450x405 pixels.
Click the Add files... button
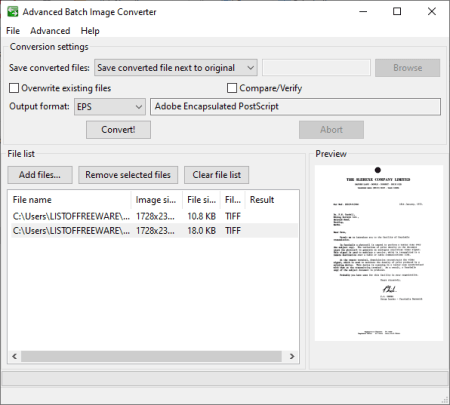(40, 175)
